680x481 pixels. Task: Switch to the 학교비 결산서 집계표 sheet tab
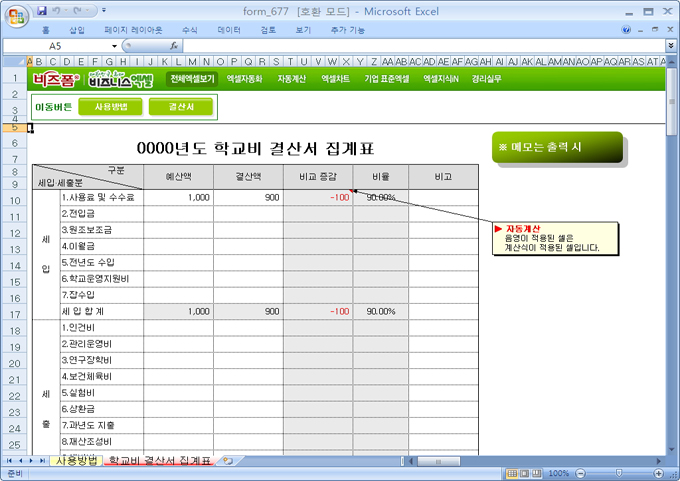coord(160,460)
